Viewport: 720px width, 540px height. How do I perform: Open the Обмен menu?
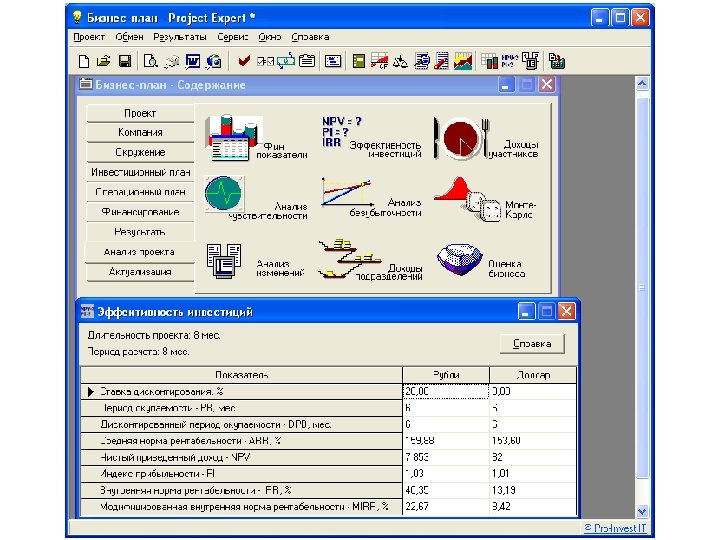point(129,37)
